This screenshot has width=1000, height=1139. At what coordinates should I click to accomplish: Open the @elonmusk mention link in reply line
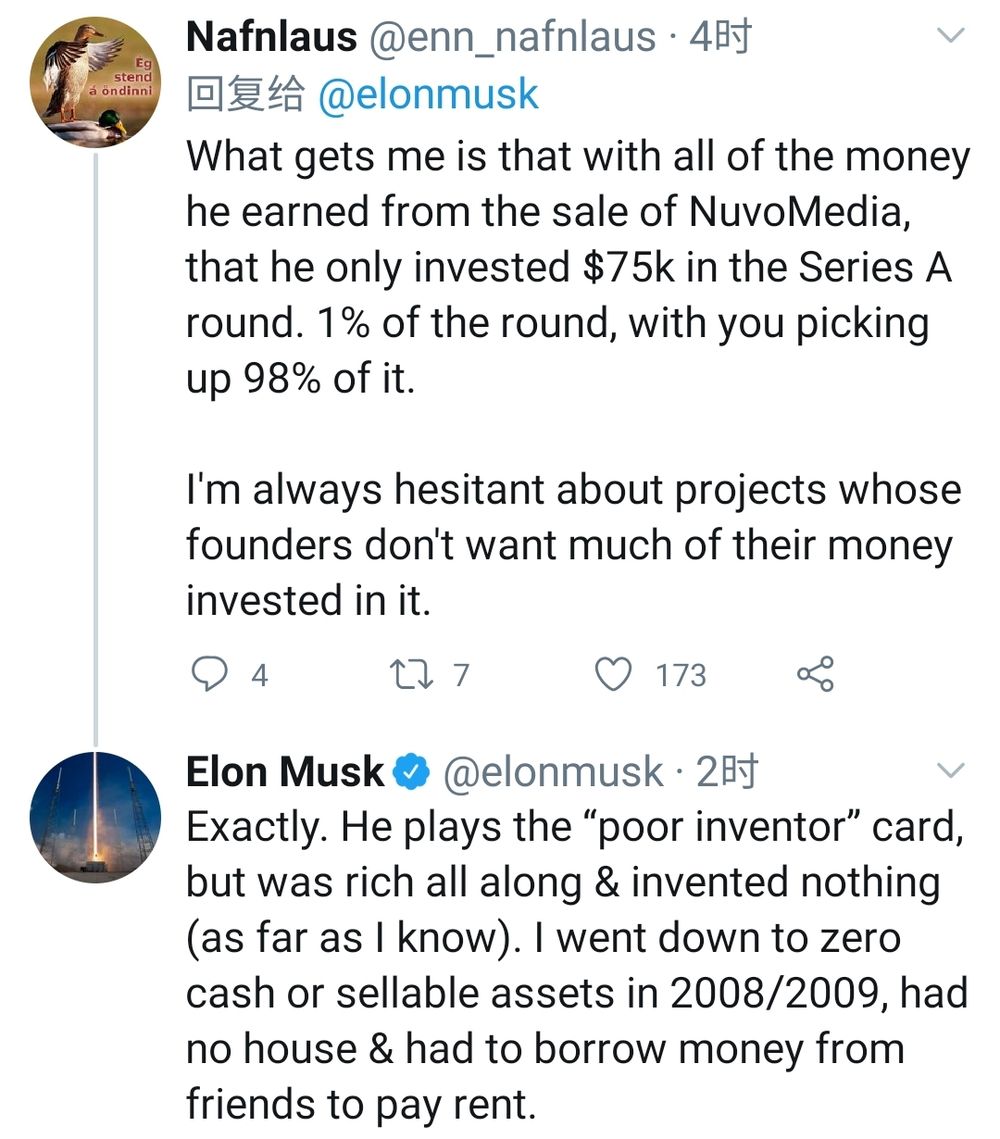point(428,94)
